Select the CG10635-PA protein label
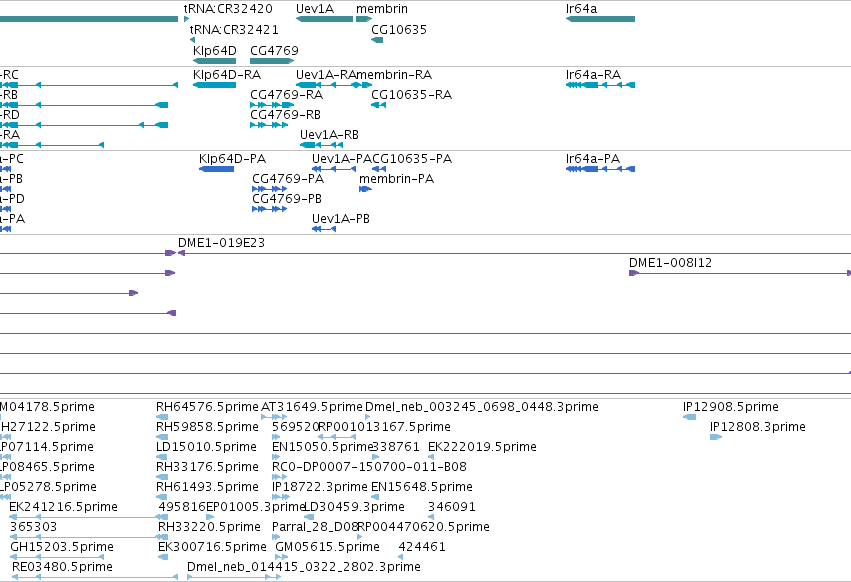 (x=412, y=159)
